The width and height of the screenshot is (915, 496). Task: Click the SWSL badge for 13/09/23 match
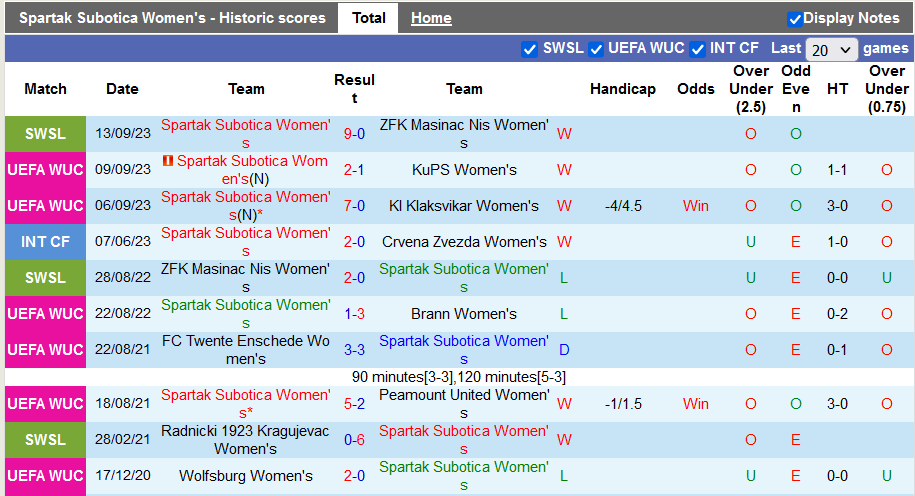[x=45, y=134]
